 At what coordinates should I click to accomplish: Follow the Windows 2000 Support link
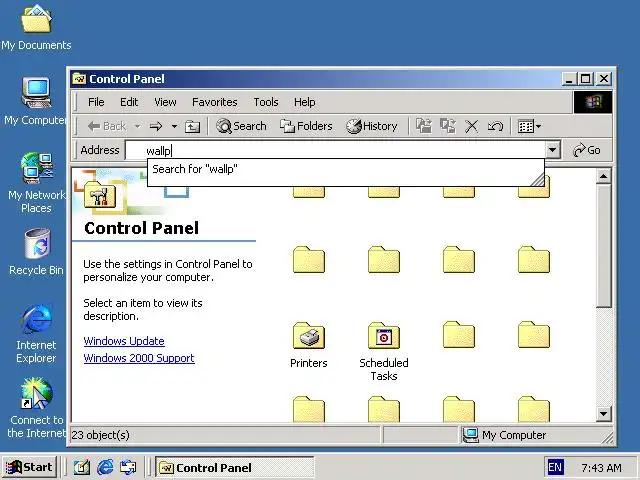pos(139,358)
